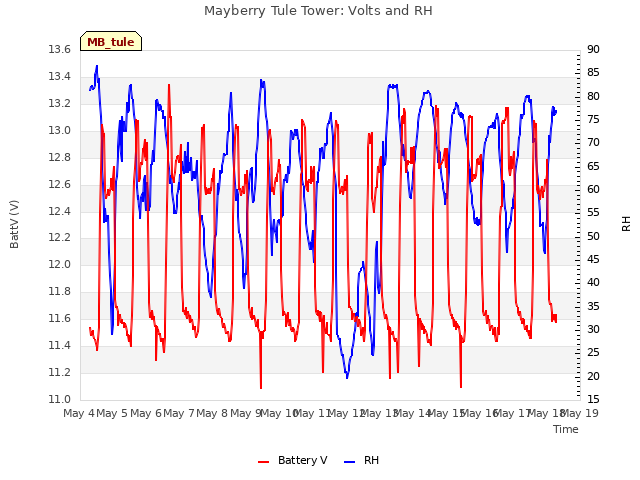Click the 'Time' x-axis label

[566, 429]
